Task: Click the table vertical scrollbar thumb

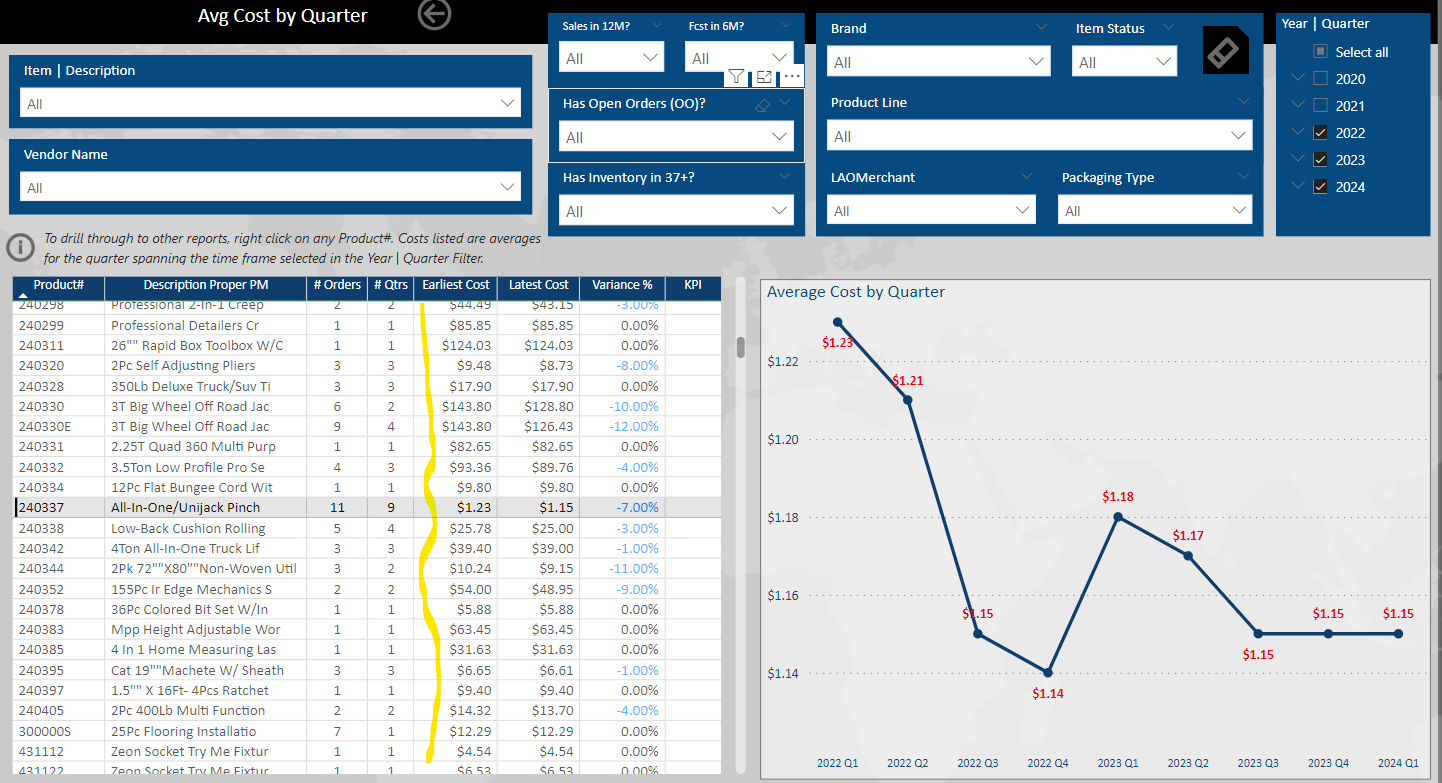Action: pyautogui.click(x=741, y=347)
